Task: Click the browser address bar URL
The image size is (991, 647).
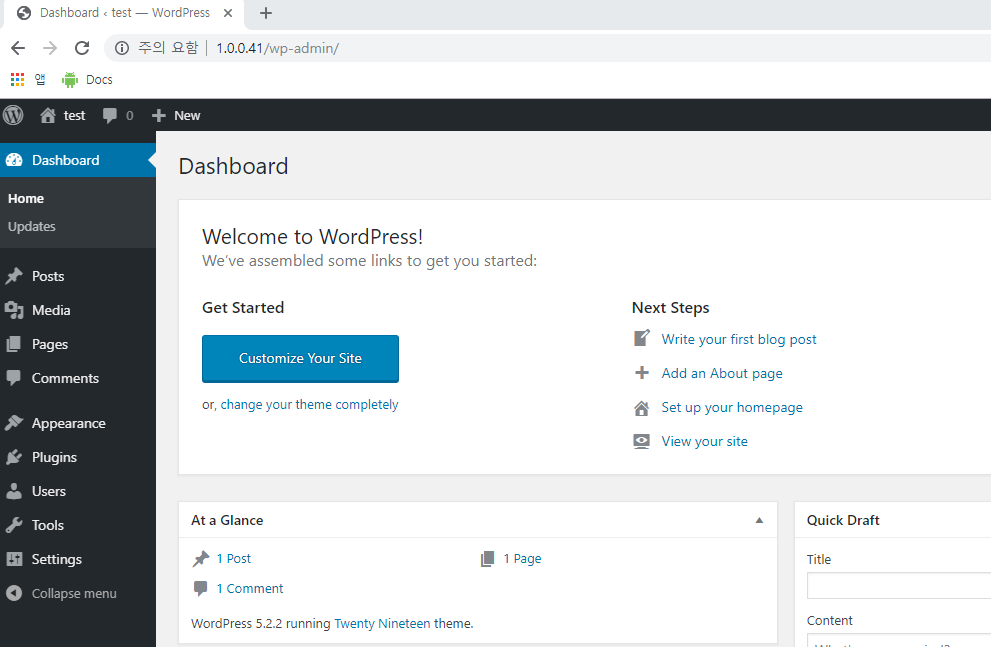Action: [x=277, y=48]
